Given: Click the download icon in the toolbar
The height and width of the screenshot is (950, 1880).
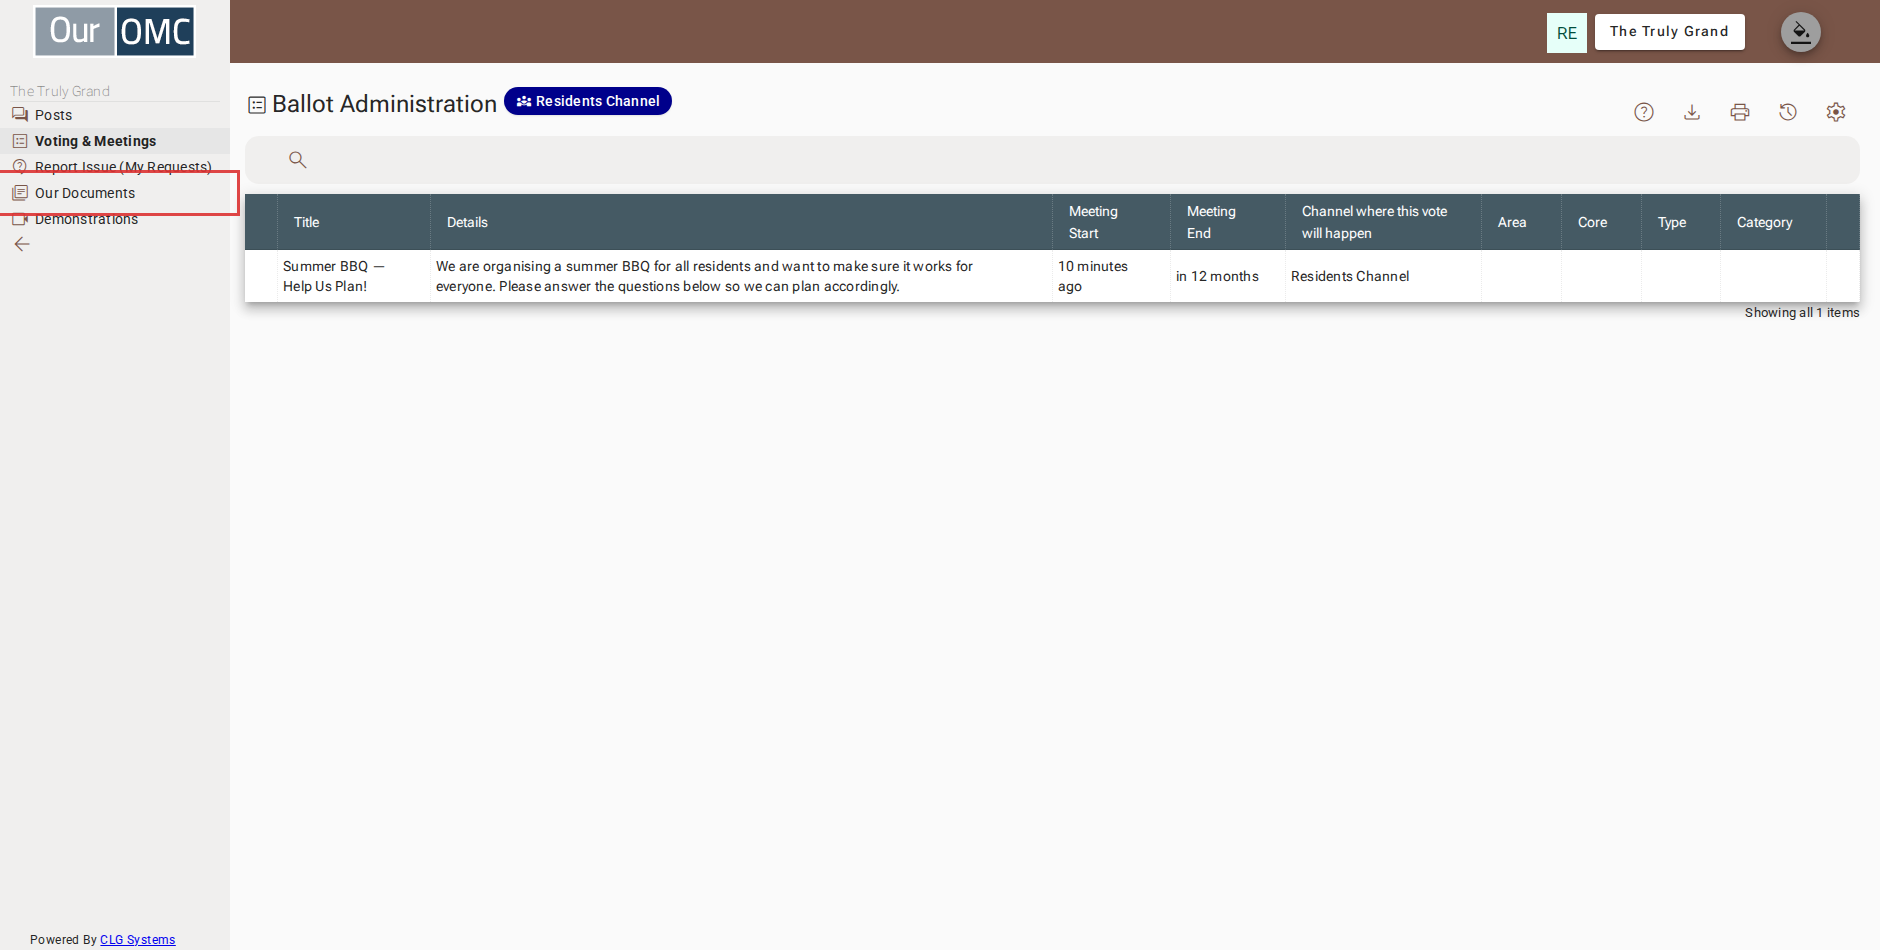Looking at the screenshot, I should click(1692, 112).
